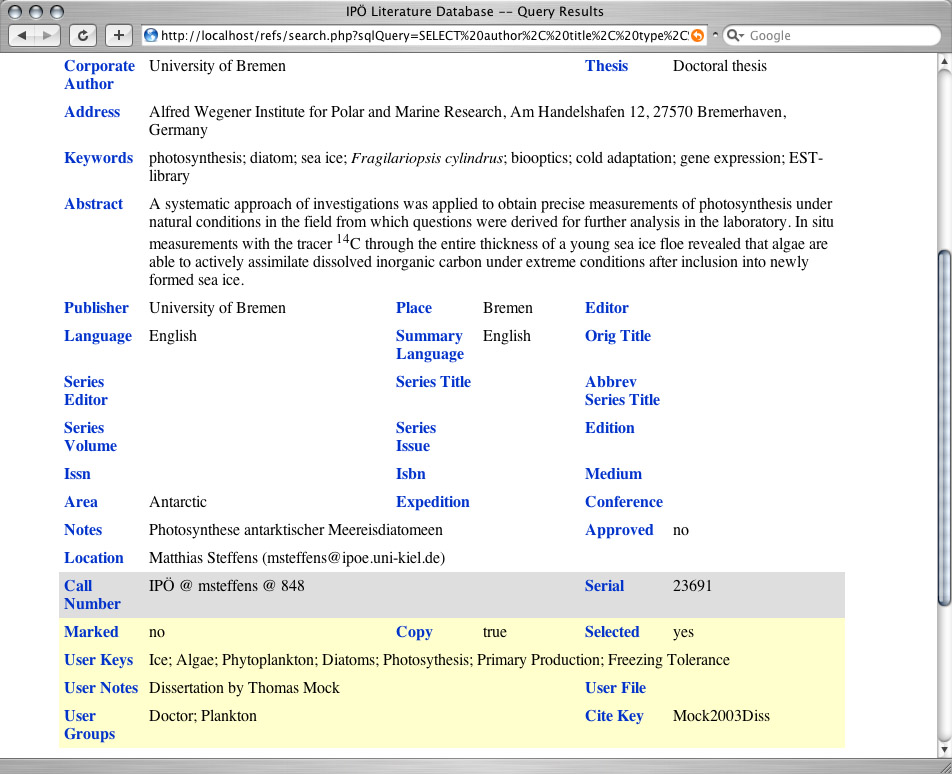The image size is (952, 774).
Task: Click the location email text msteffens@ipoe.uni-kiel.de
Action: click(353, 558)
